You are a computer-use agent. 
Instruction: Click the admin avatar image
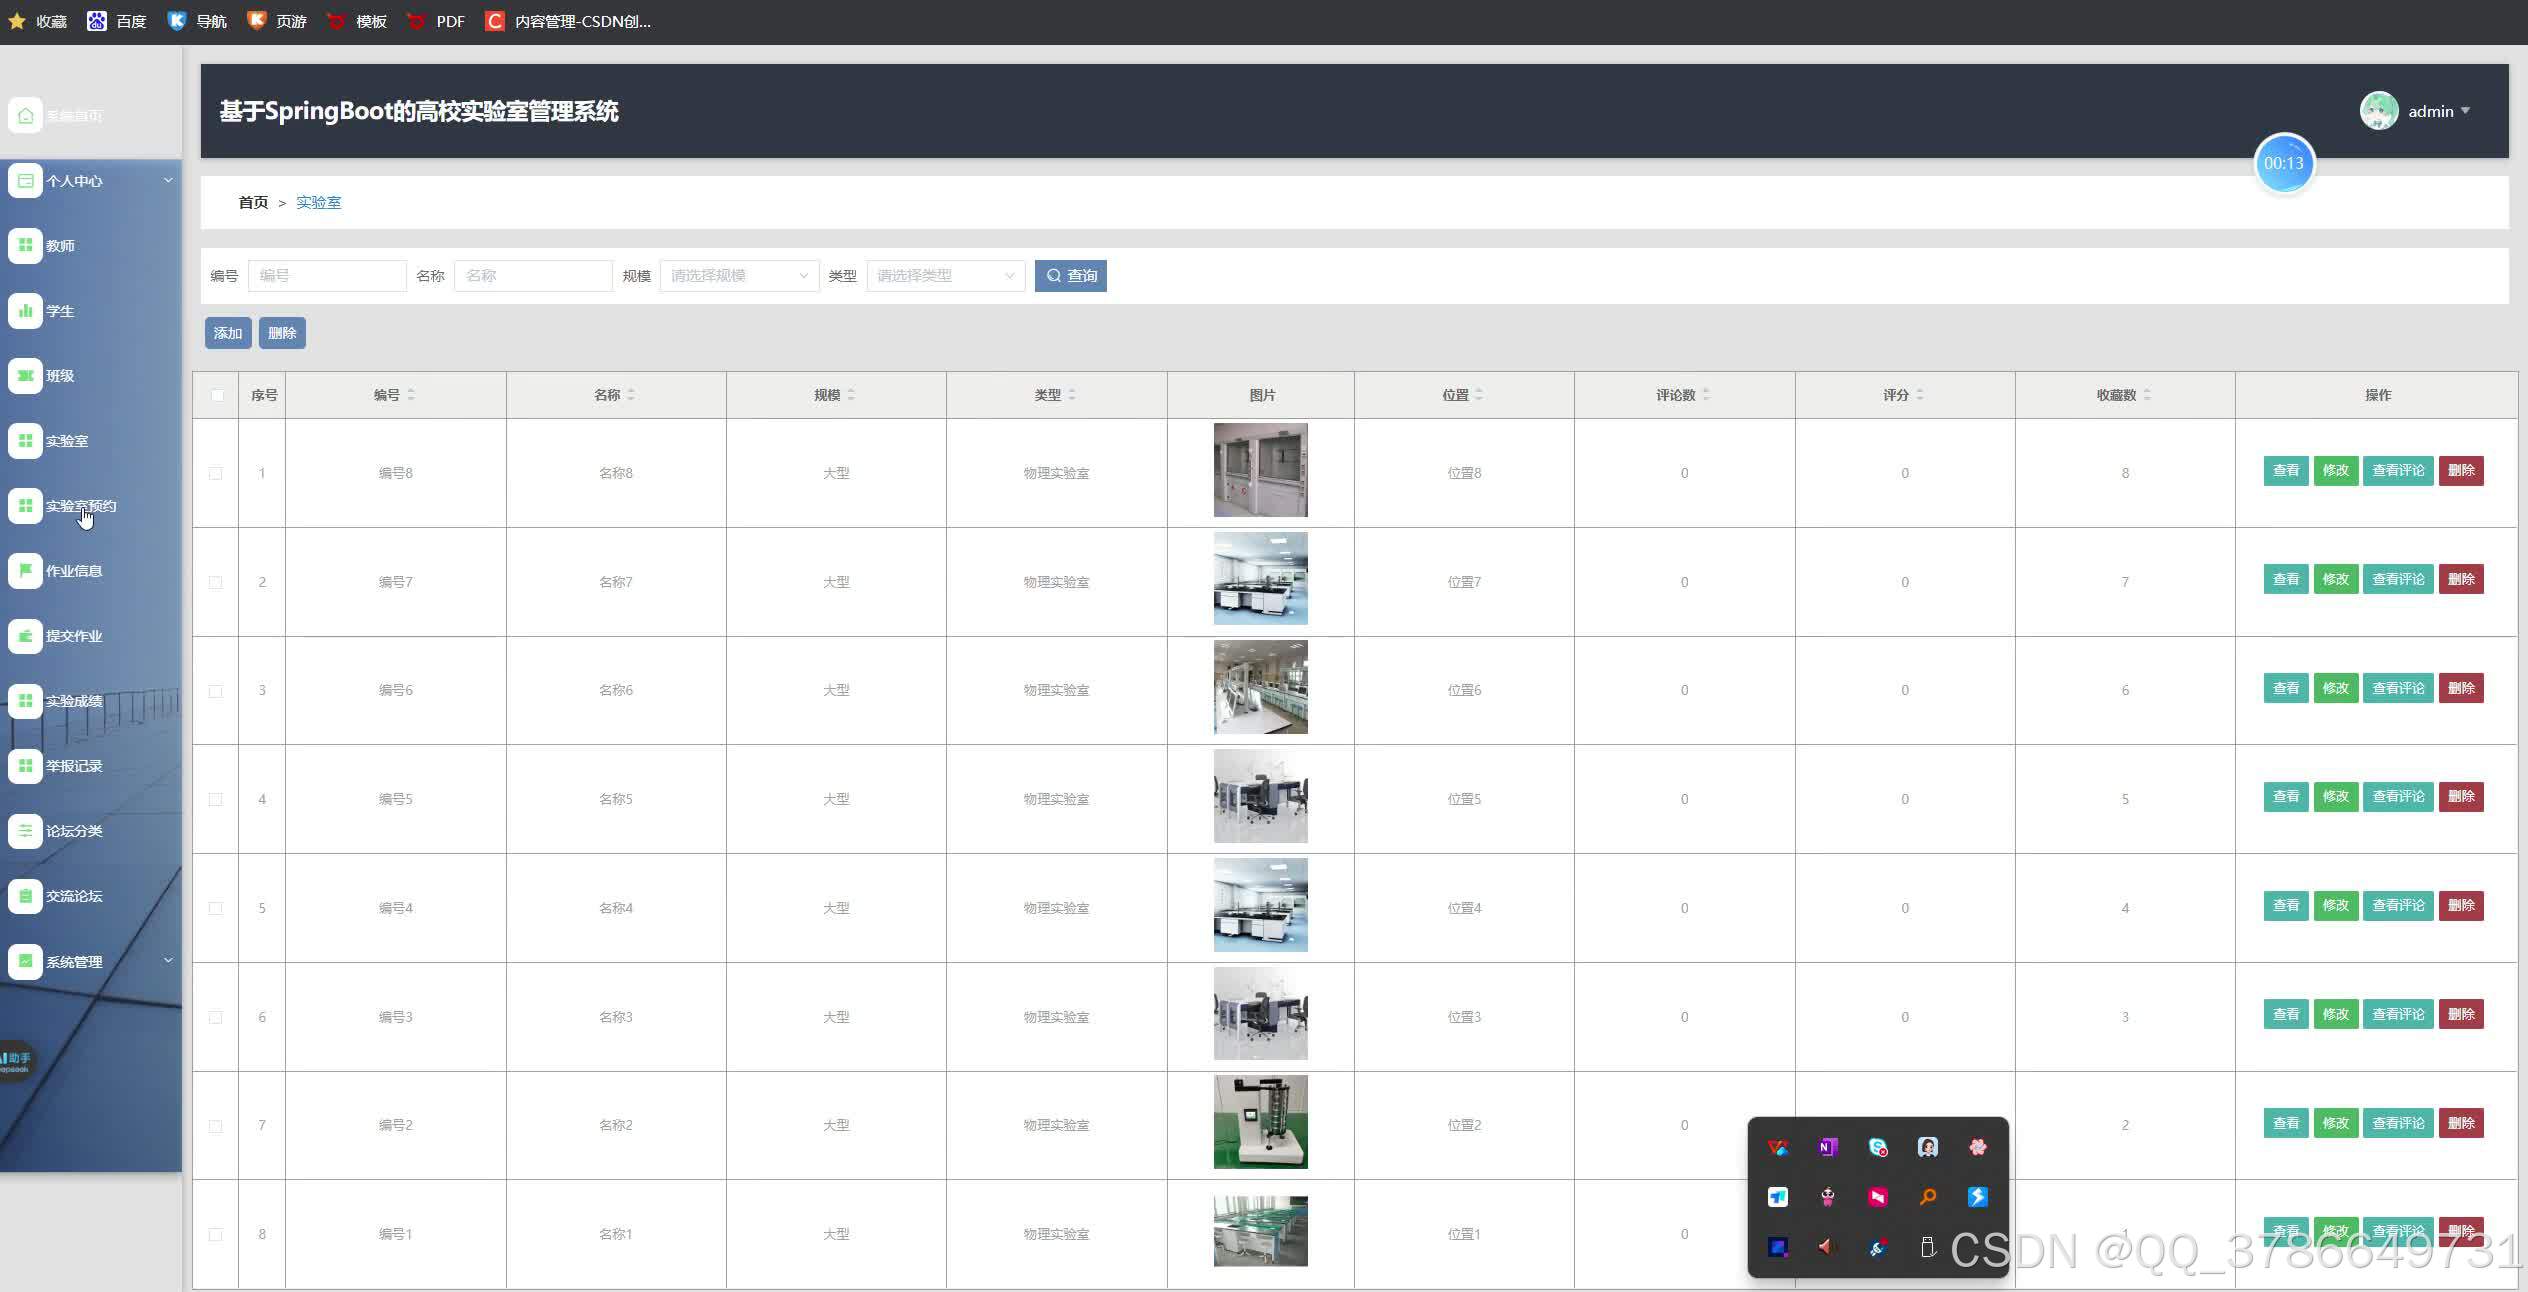[x=2378, y=111]
